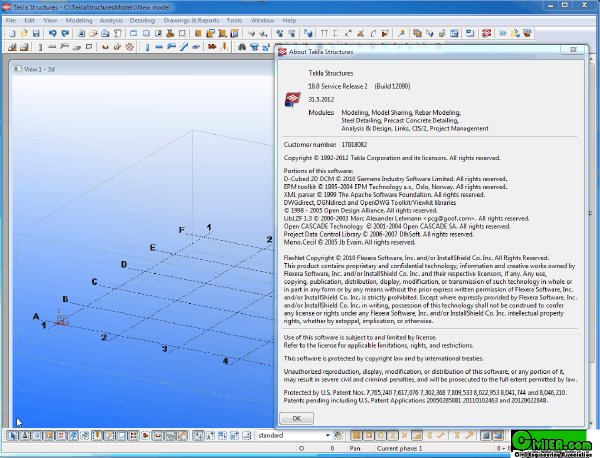Create a concrete column with gray column icon
This screenshot has height=458, width=600.
tap(40, 47)
